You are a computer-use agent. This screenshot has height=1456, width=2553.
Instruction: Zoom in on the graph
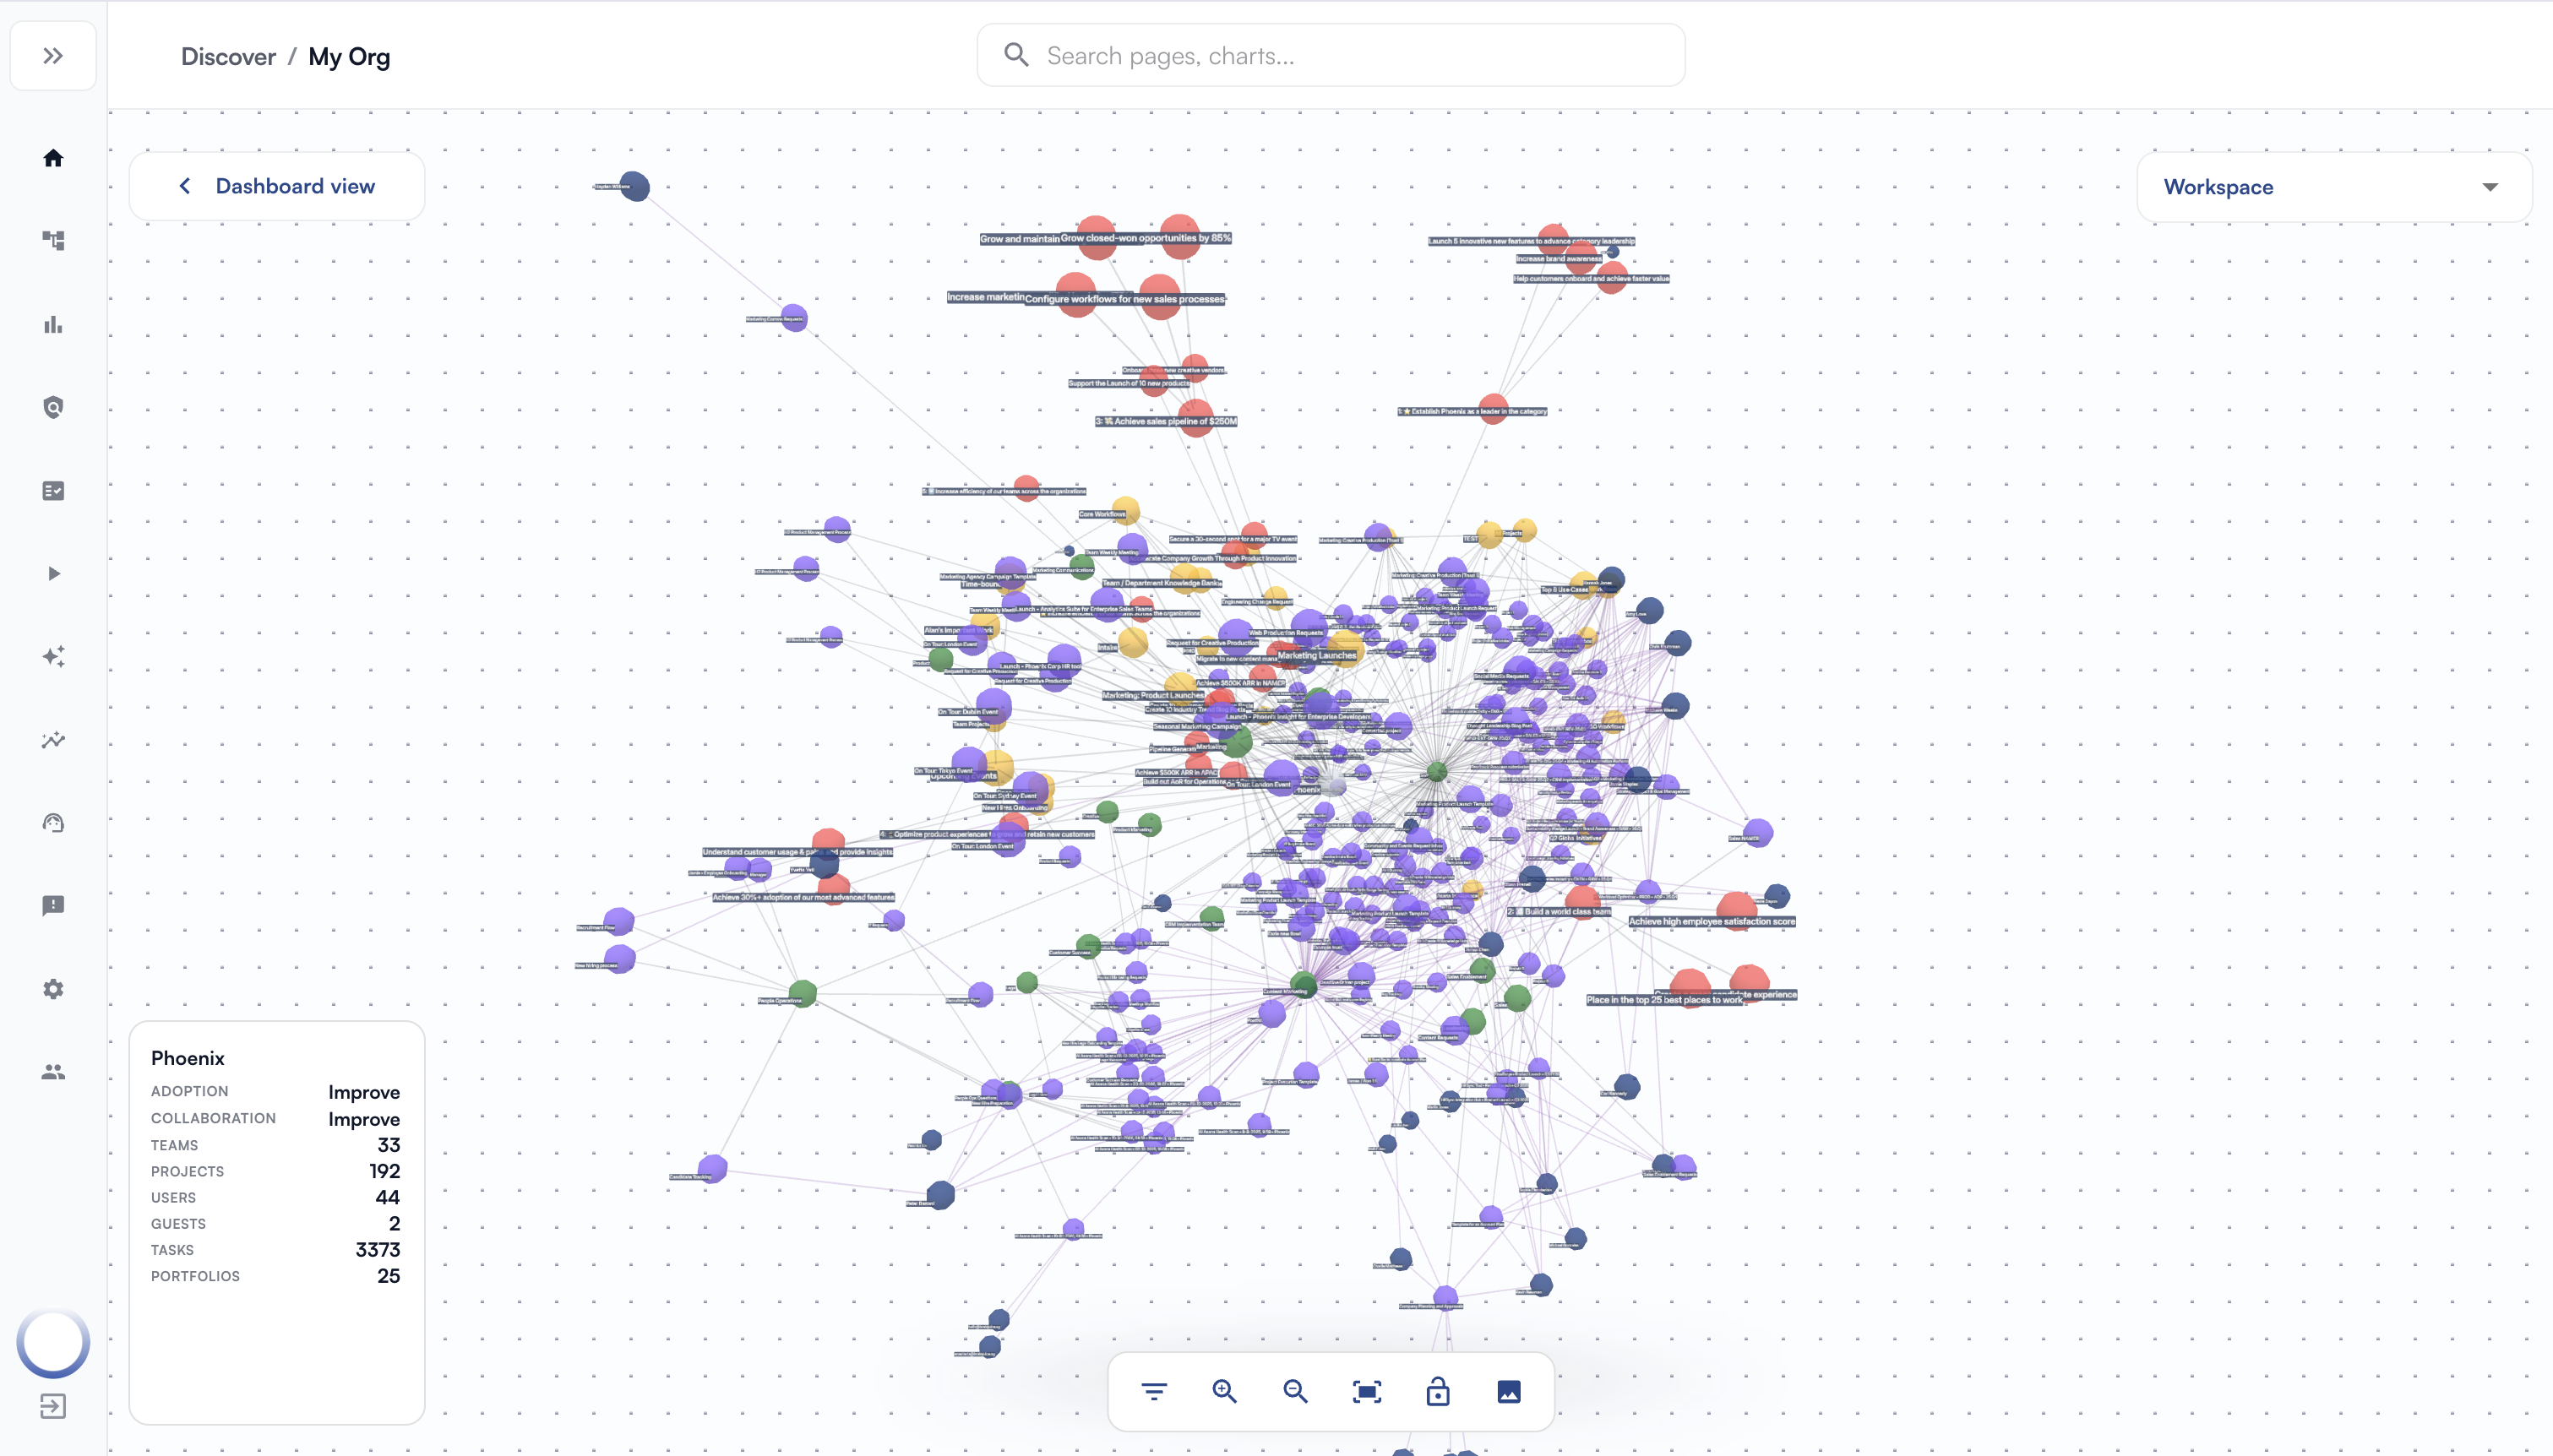click(1225, 1391)
